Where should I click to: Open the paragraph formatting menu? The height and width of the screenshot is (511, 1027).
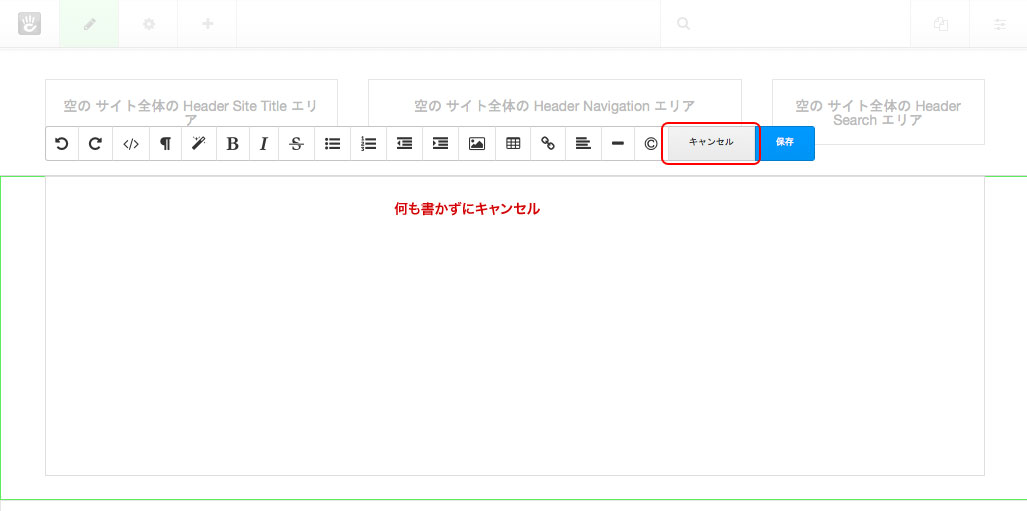[x=166, y=143]
